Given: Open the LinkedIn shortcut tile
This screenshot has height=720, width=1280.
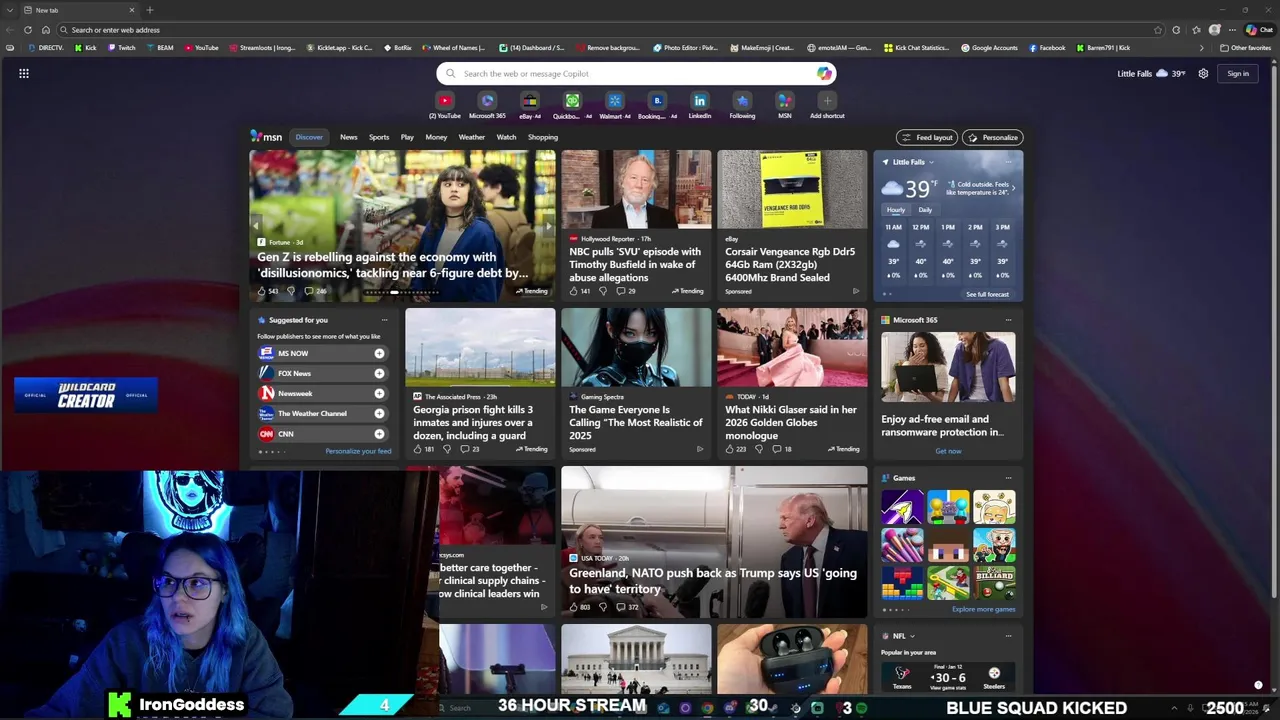Looking at the screenshot, I should point(700,101).
